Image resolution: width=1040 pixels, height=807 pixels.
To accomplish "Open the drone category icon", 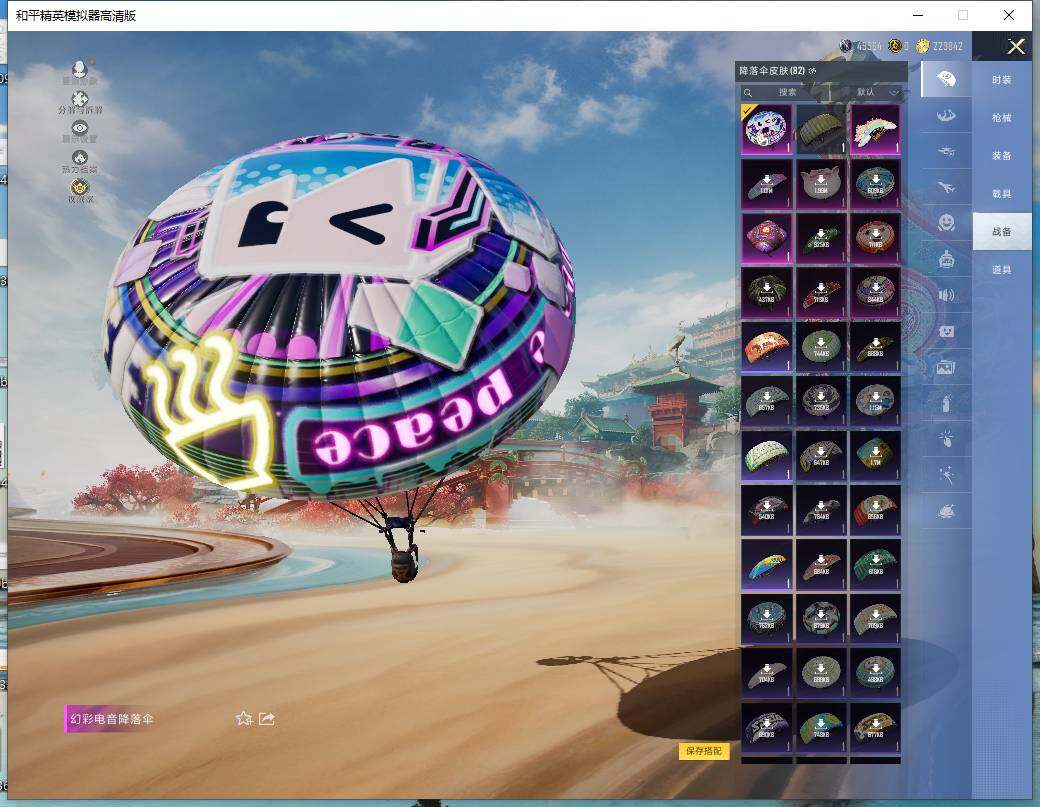I will pyautogui.click(x=946, y=151).
